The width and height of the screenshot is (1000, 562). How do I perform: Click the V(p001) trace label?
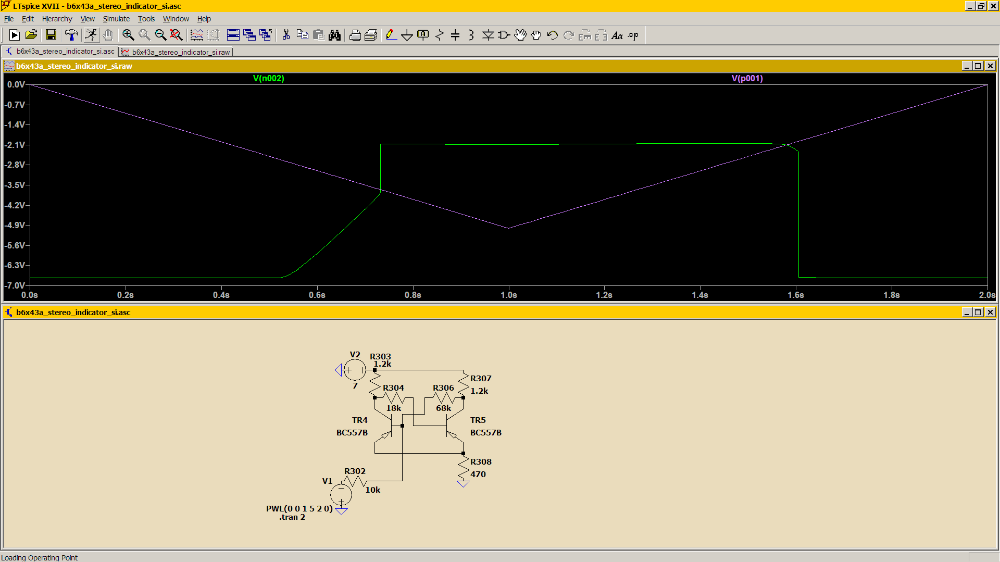747,78
